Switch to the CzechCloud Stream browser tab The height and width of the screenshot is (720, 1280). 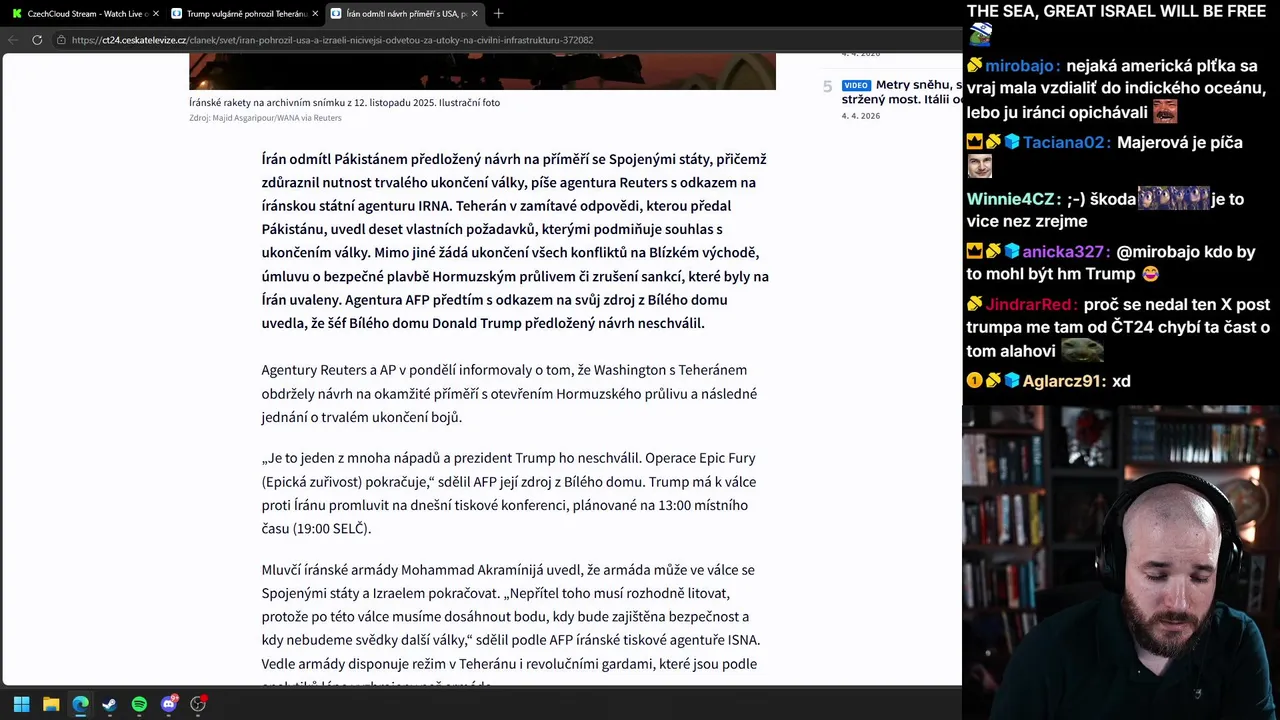(85, 13)
